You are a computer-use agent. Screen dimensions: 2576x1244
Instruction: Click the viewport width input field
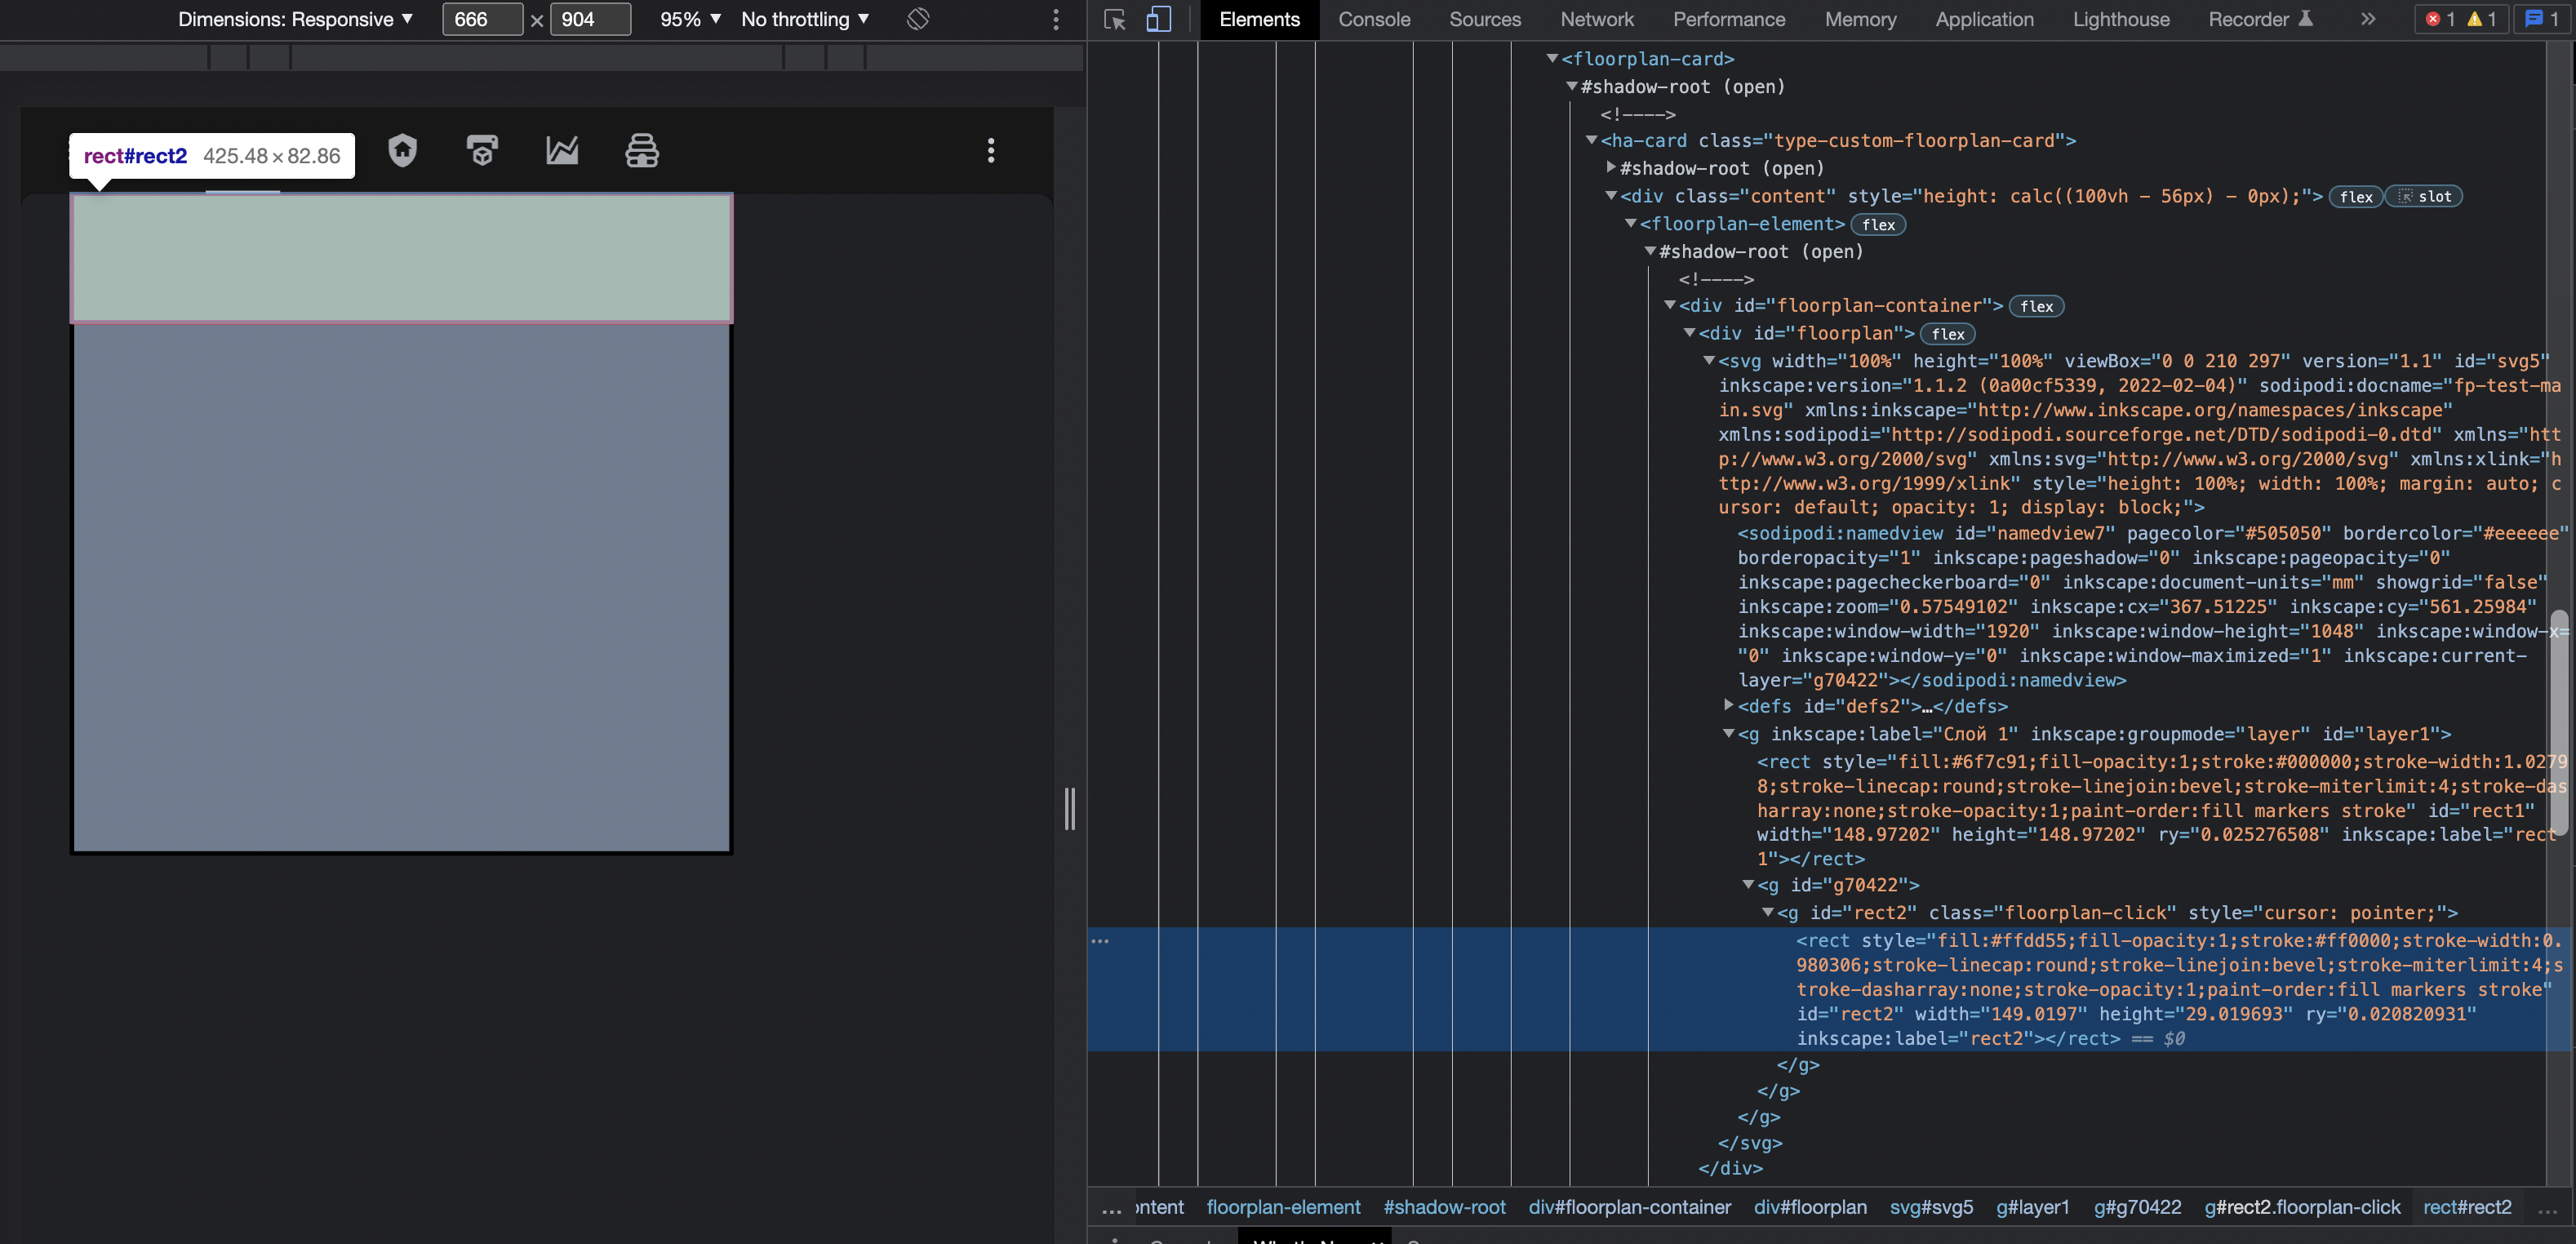click(x=481, y=19)
